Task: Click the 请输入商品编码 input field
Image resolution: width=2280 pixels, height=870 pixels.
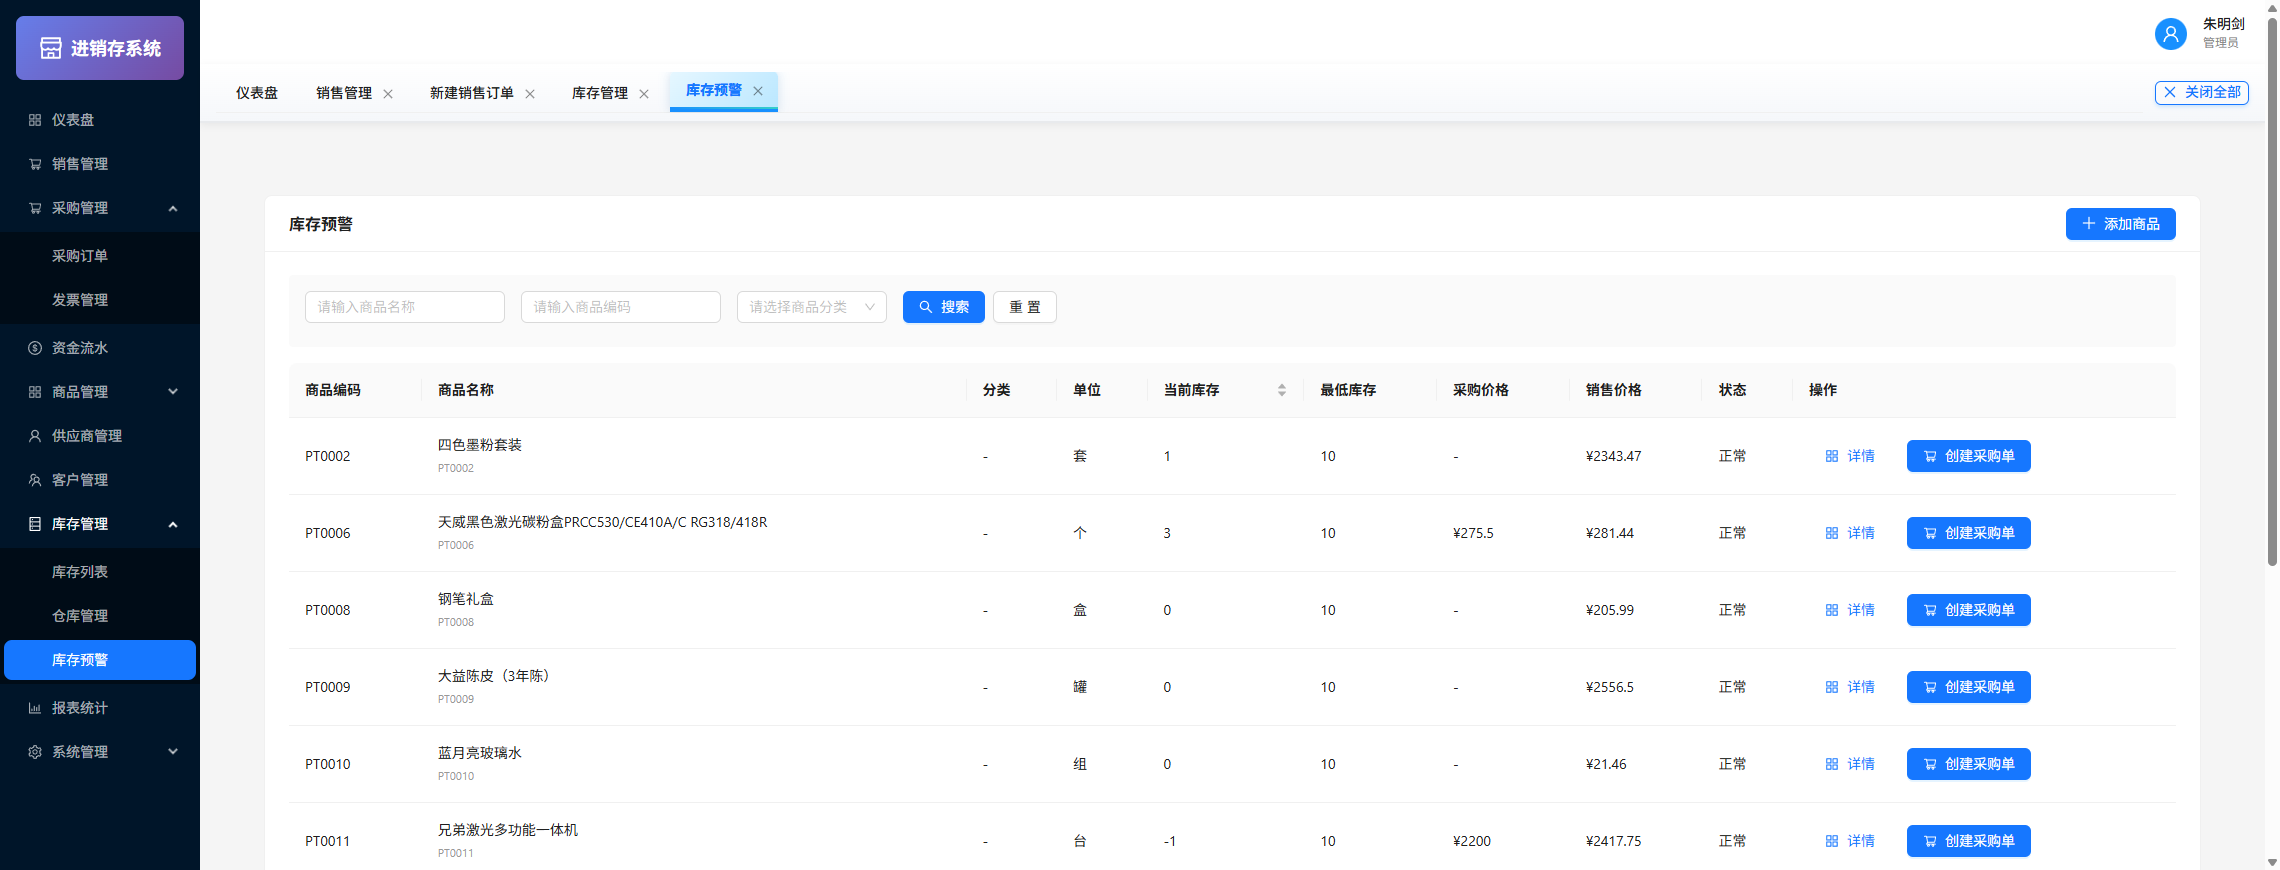Action: click(621, 307)
